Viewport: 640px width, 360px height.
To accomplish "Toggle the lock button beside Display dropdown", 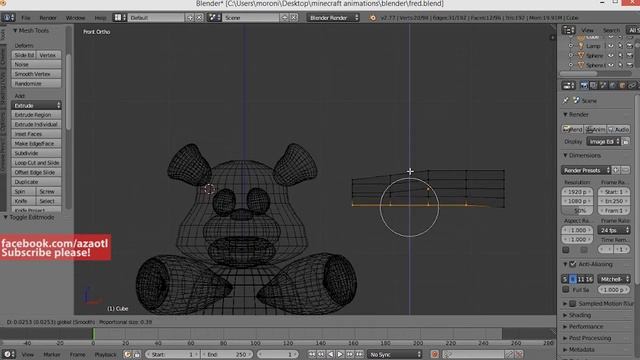I will pyautogui.click(x=626, y=142).
